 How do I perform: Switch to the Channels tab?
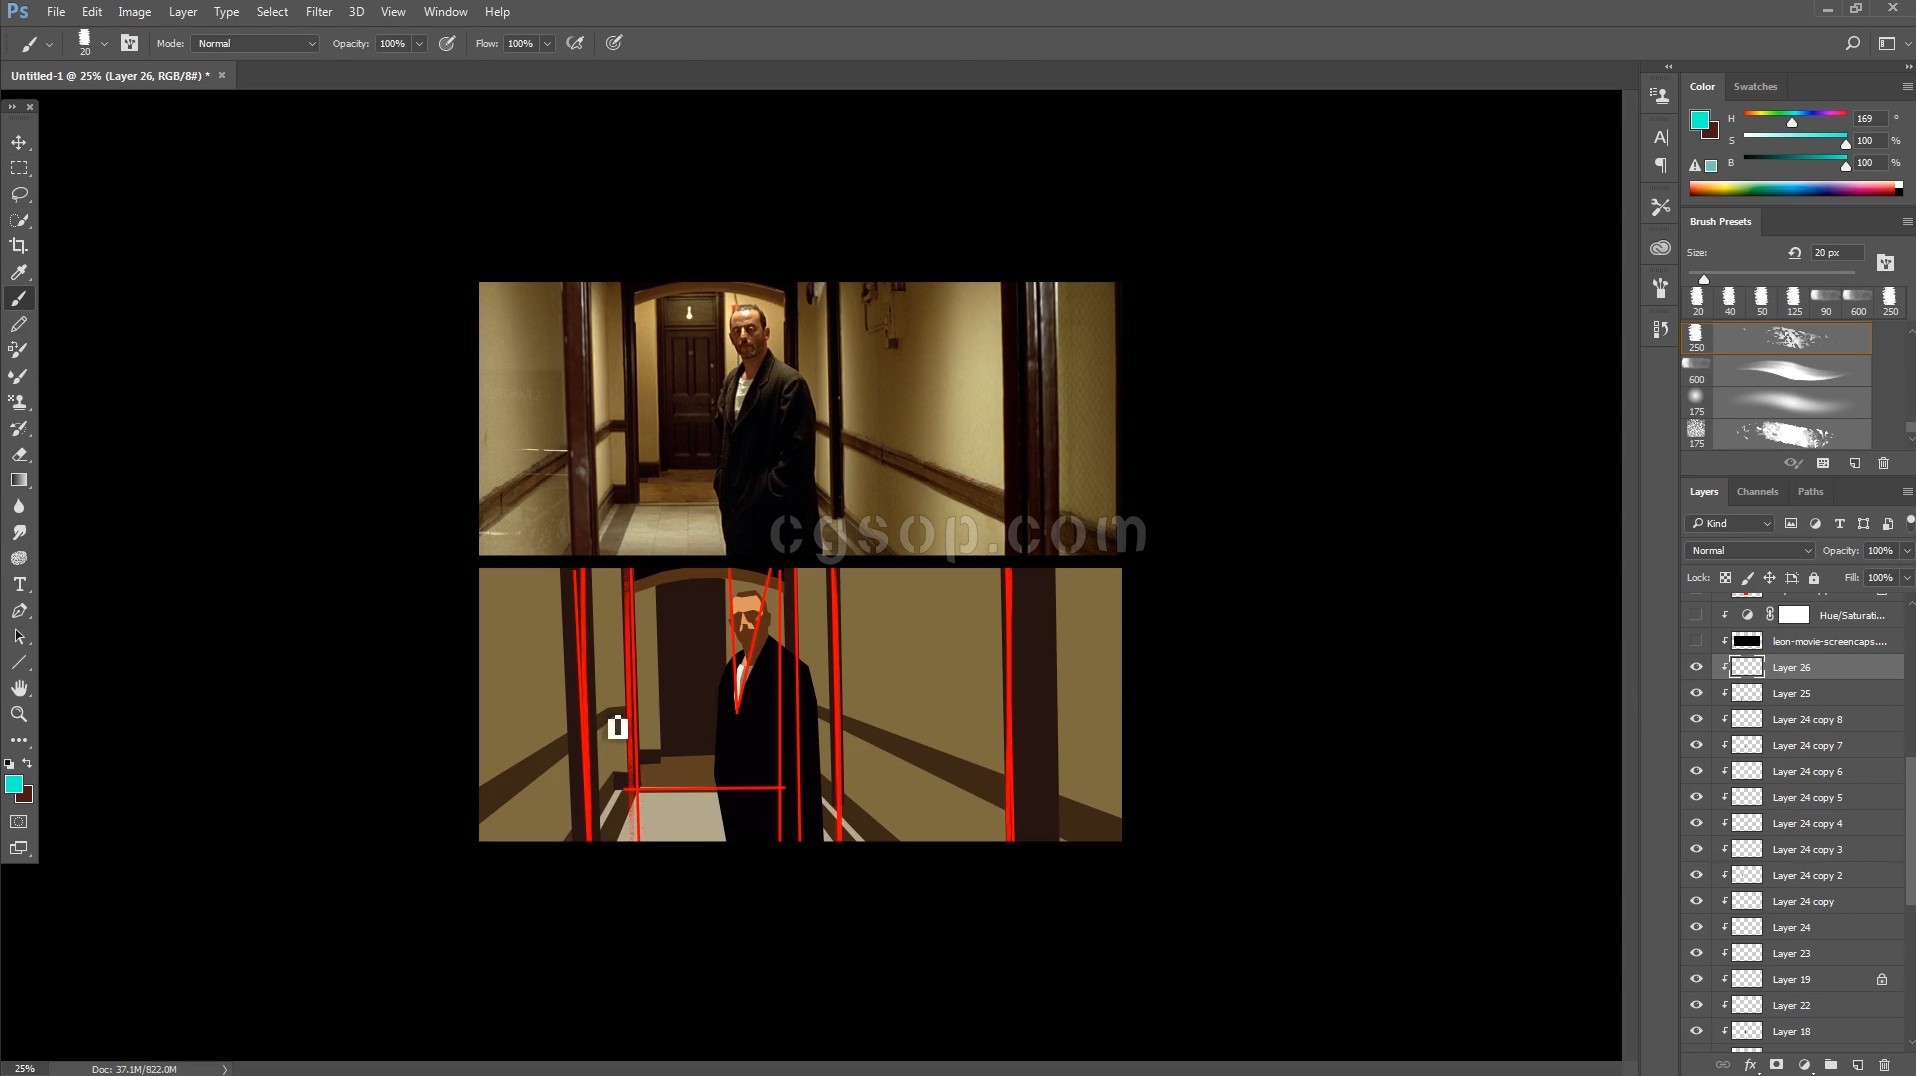coord(1757,492)
